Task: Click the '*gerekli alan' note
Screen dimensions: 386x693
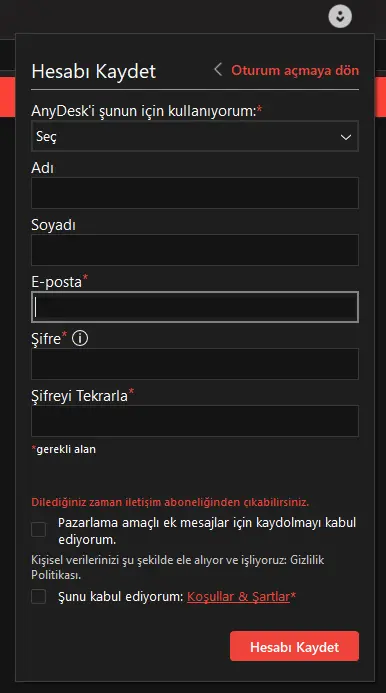Action: 63,449
